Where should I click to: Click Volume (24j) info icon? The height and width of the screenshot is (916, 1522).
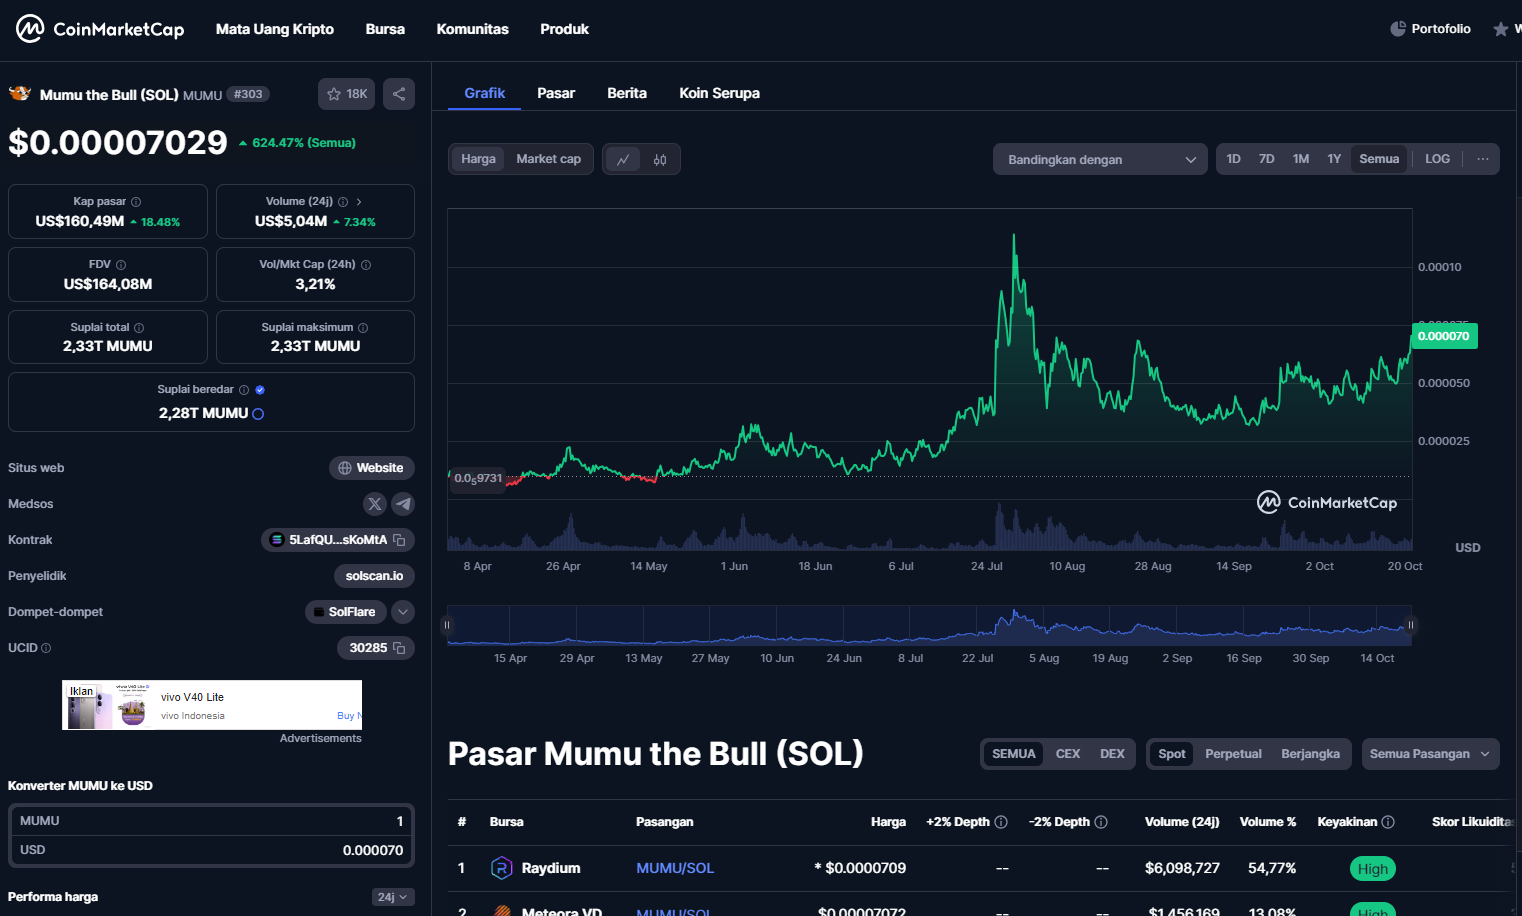click(343, 202)
